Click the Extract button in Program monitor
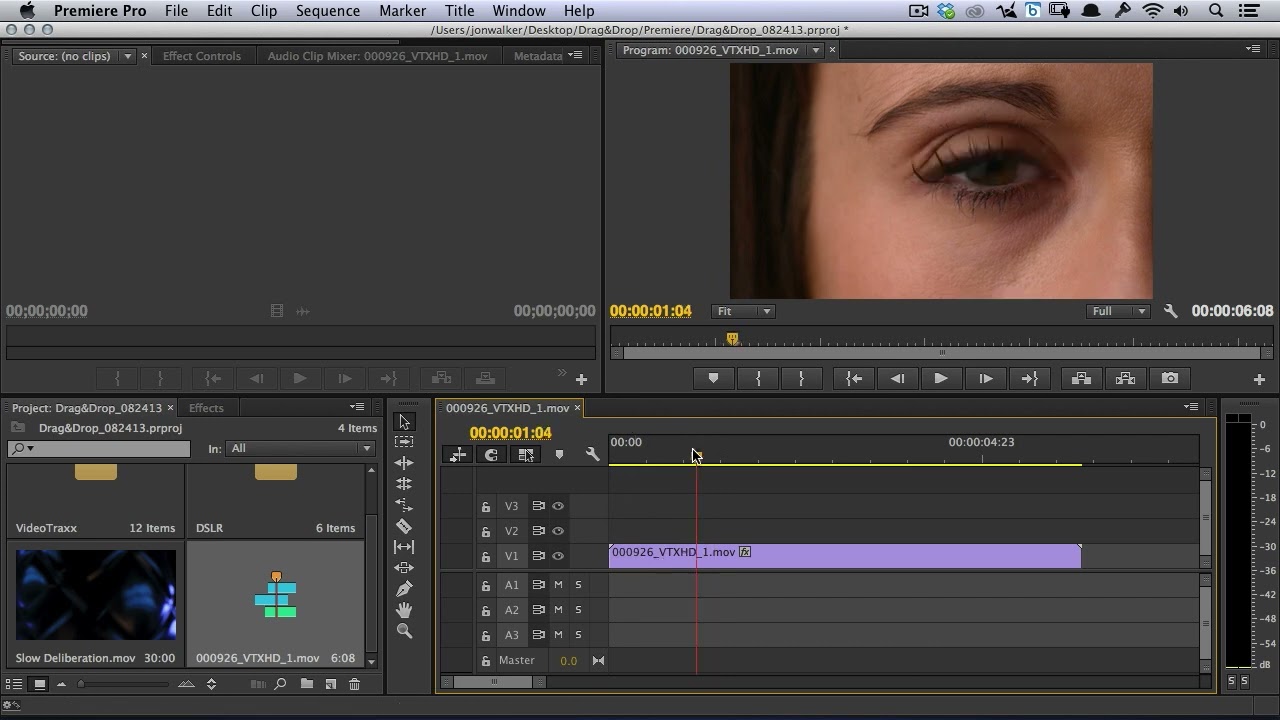 [1125, 378]
